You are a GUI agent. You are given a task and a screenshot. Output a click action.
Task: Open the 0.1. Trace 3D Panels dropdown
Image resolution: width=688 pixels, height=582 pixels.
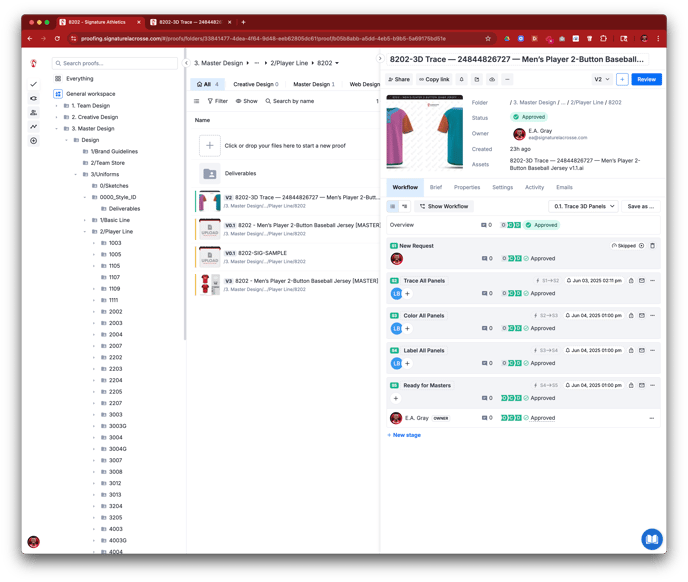coord(583,206)
